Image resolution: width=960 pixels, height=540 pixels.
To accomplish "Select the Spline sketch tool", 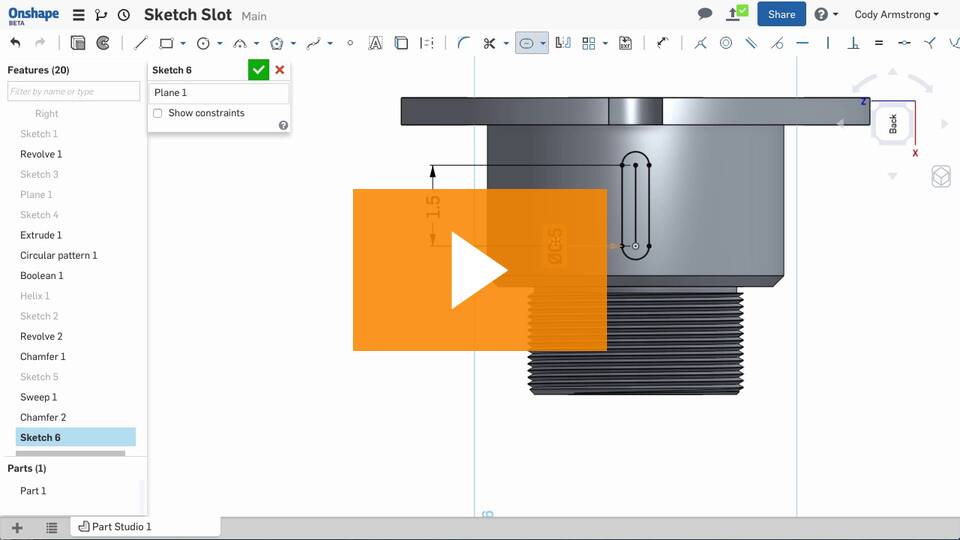I will 313,43.
